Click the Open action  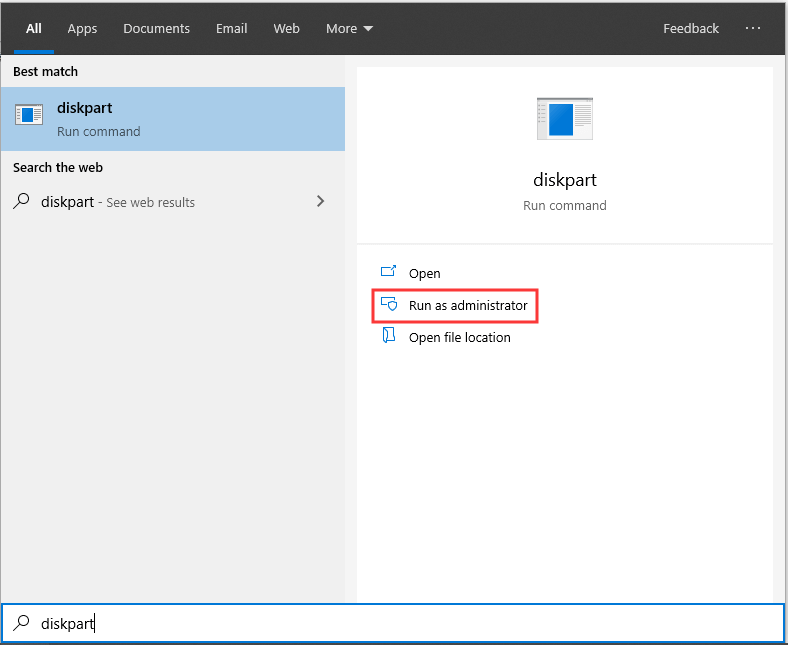[x=424, y=273]
